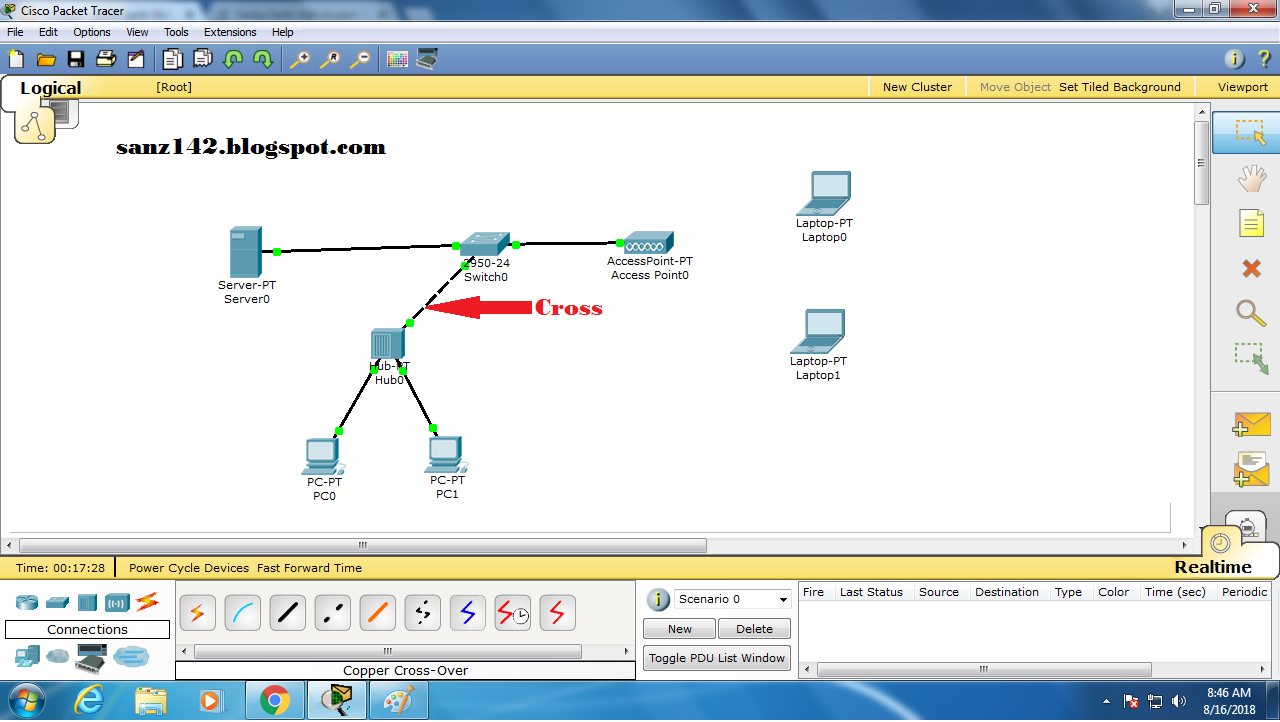This screenshot has height=722, width=1280.
Task: Select the Place Note tool
Action: coord(1252,222)
